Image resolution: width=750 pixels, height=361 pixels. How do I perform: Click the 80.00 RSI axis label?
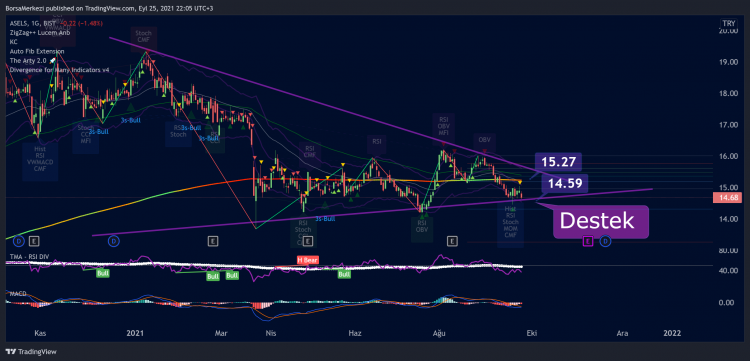729,251
